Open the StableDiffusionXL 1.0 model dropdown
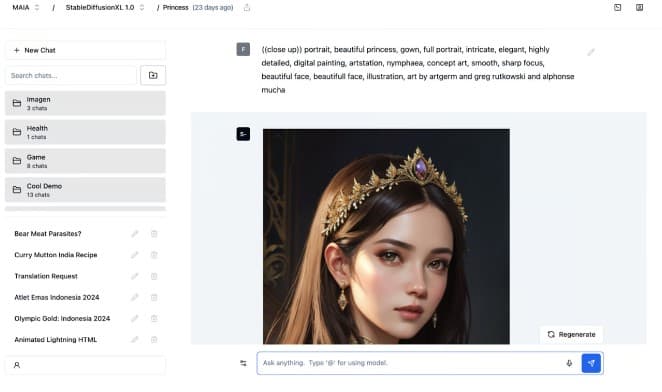The image size is (662, 392). point(105,8)
